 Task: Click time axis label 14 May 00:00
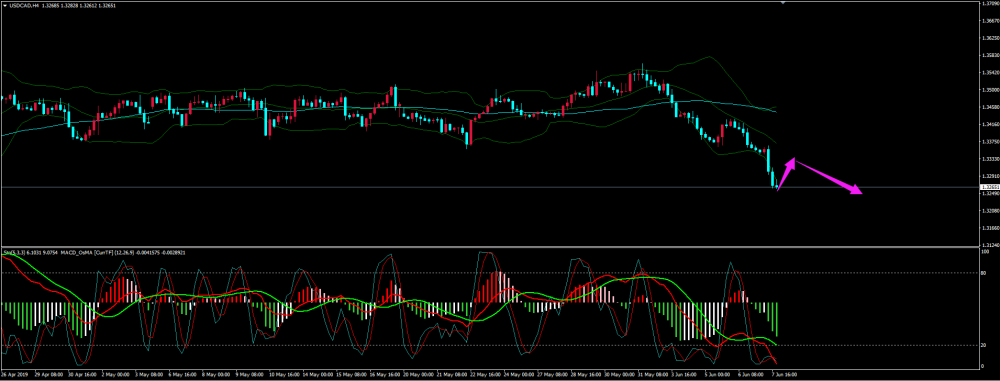(x=318, y=375)
